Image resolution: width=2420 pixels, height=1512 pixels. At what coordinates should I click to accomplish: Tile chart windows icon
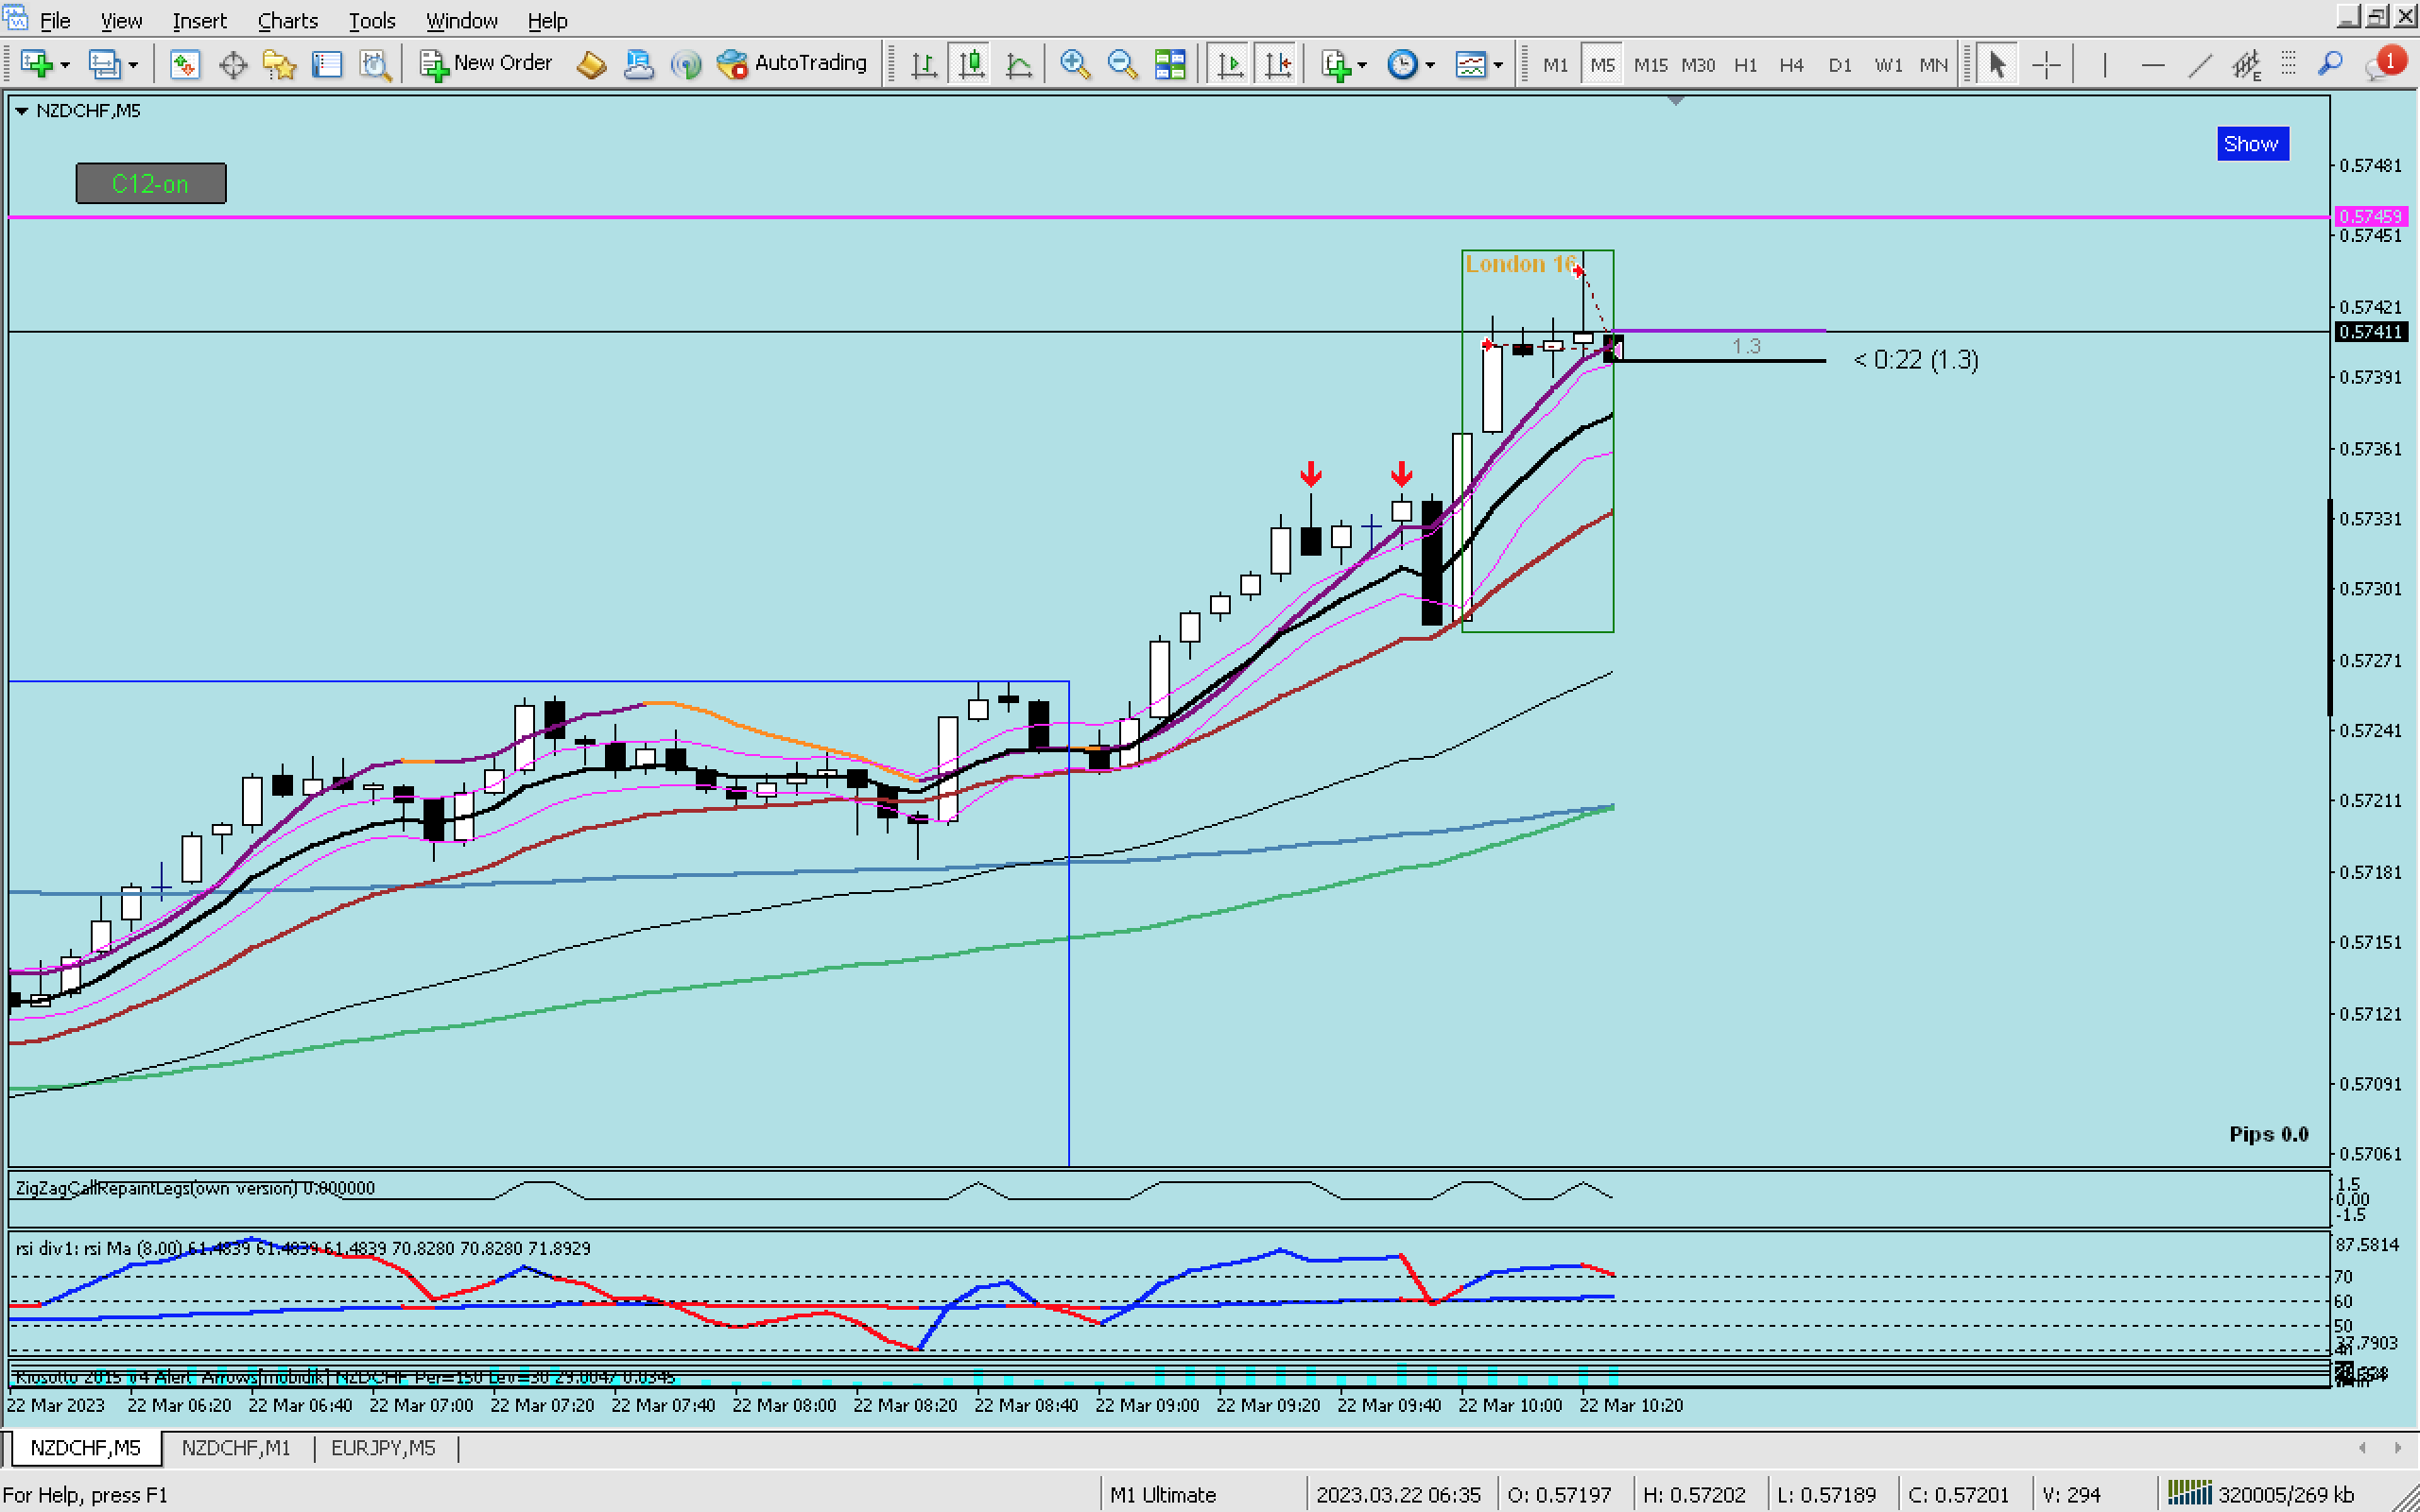[1170, 64]
